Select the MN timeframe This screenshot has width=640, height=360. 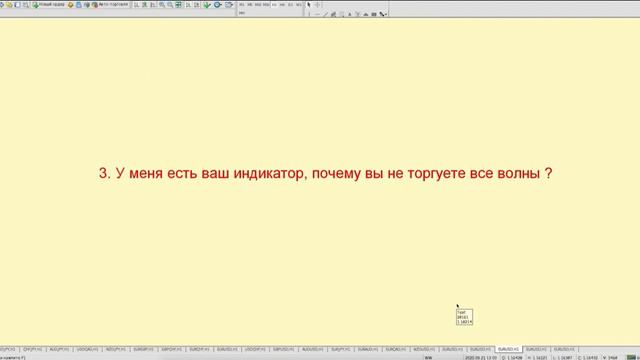242,13
